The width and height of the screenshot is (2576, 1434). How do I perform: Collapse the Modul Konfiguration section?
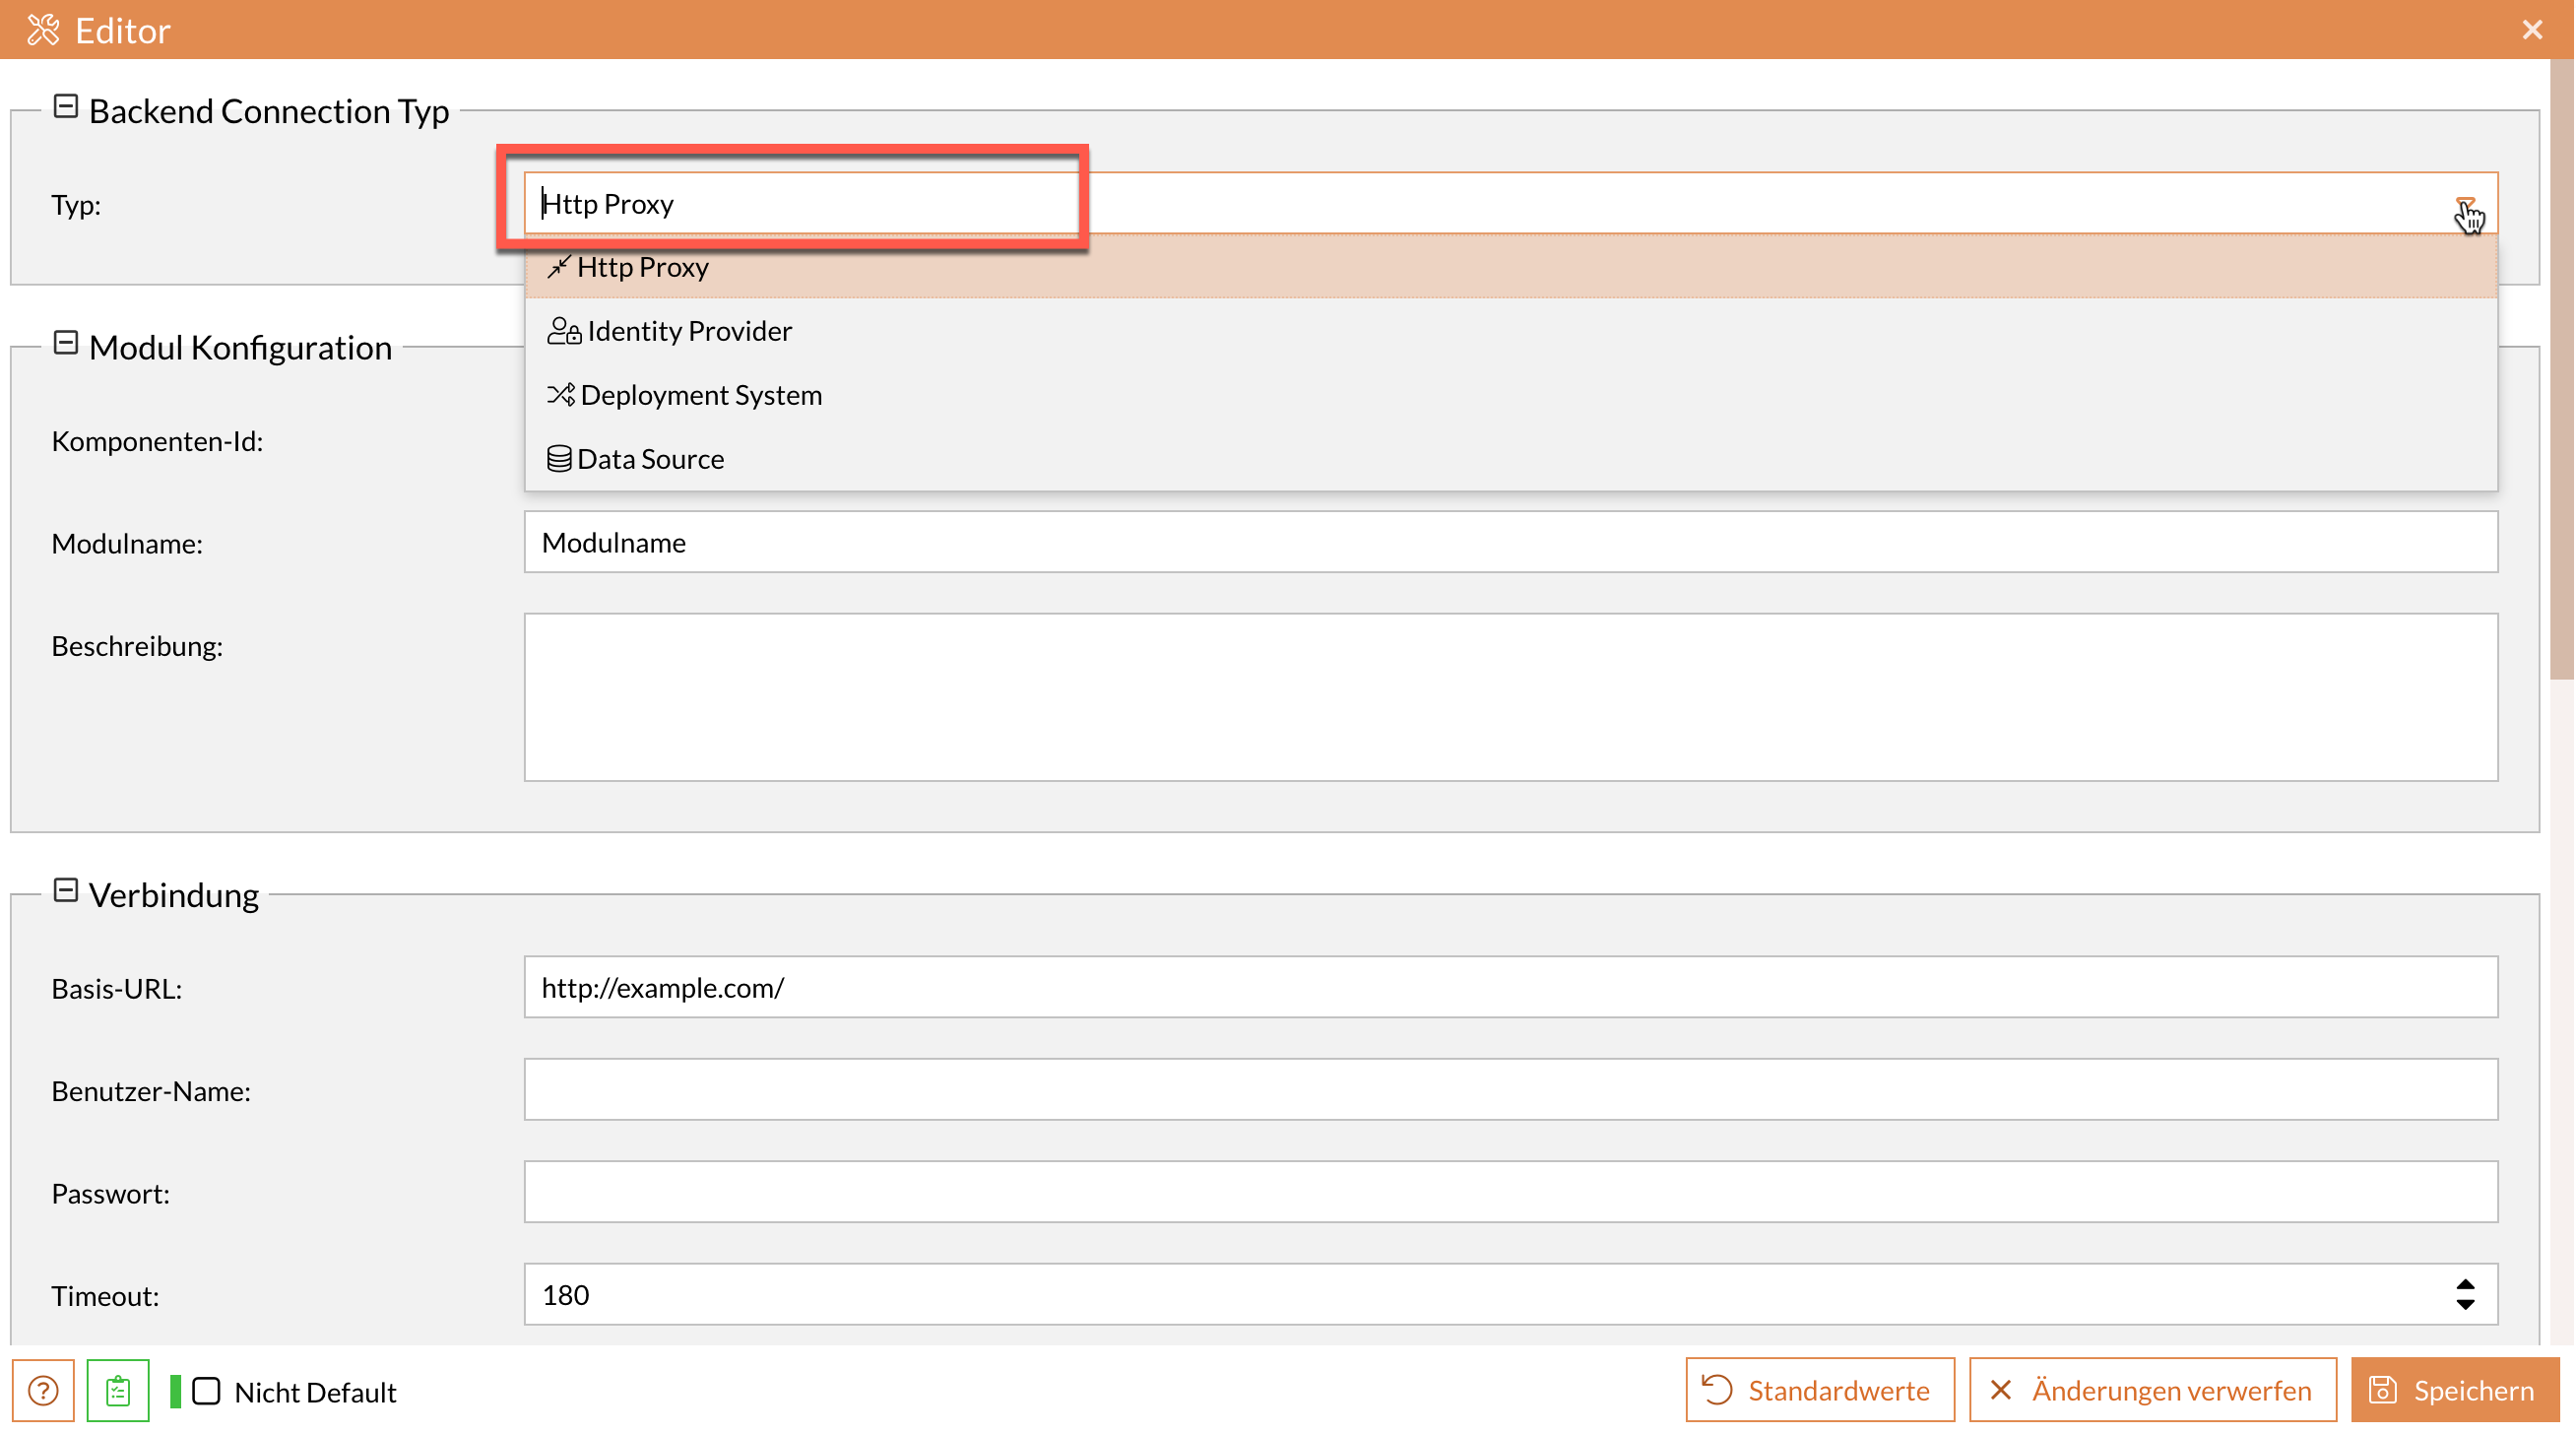pos(66,343)
